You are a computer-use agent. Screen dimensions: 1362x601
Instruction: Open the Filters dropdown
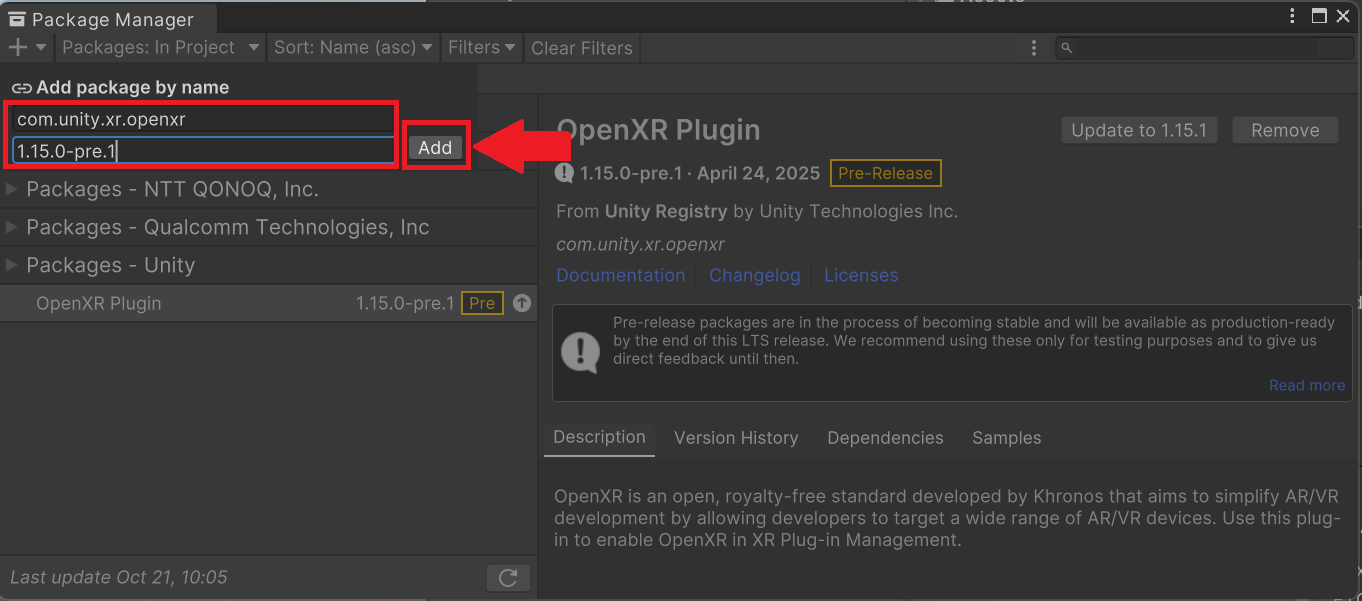click(481, 47)
